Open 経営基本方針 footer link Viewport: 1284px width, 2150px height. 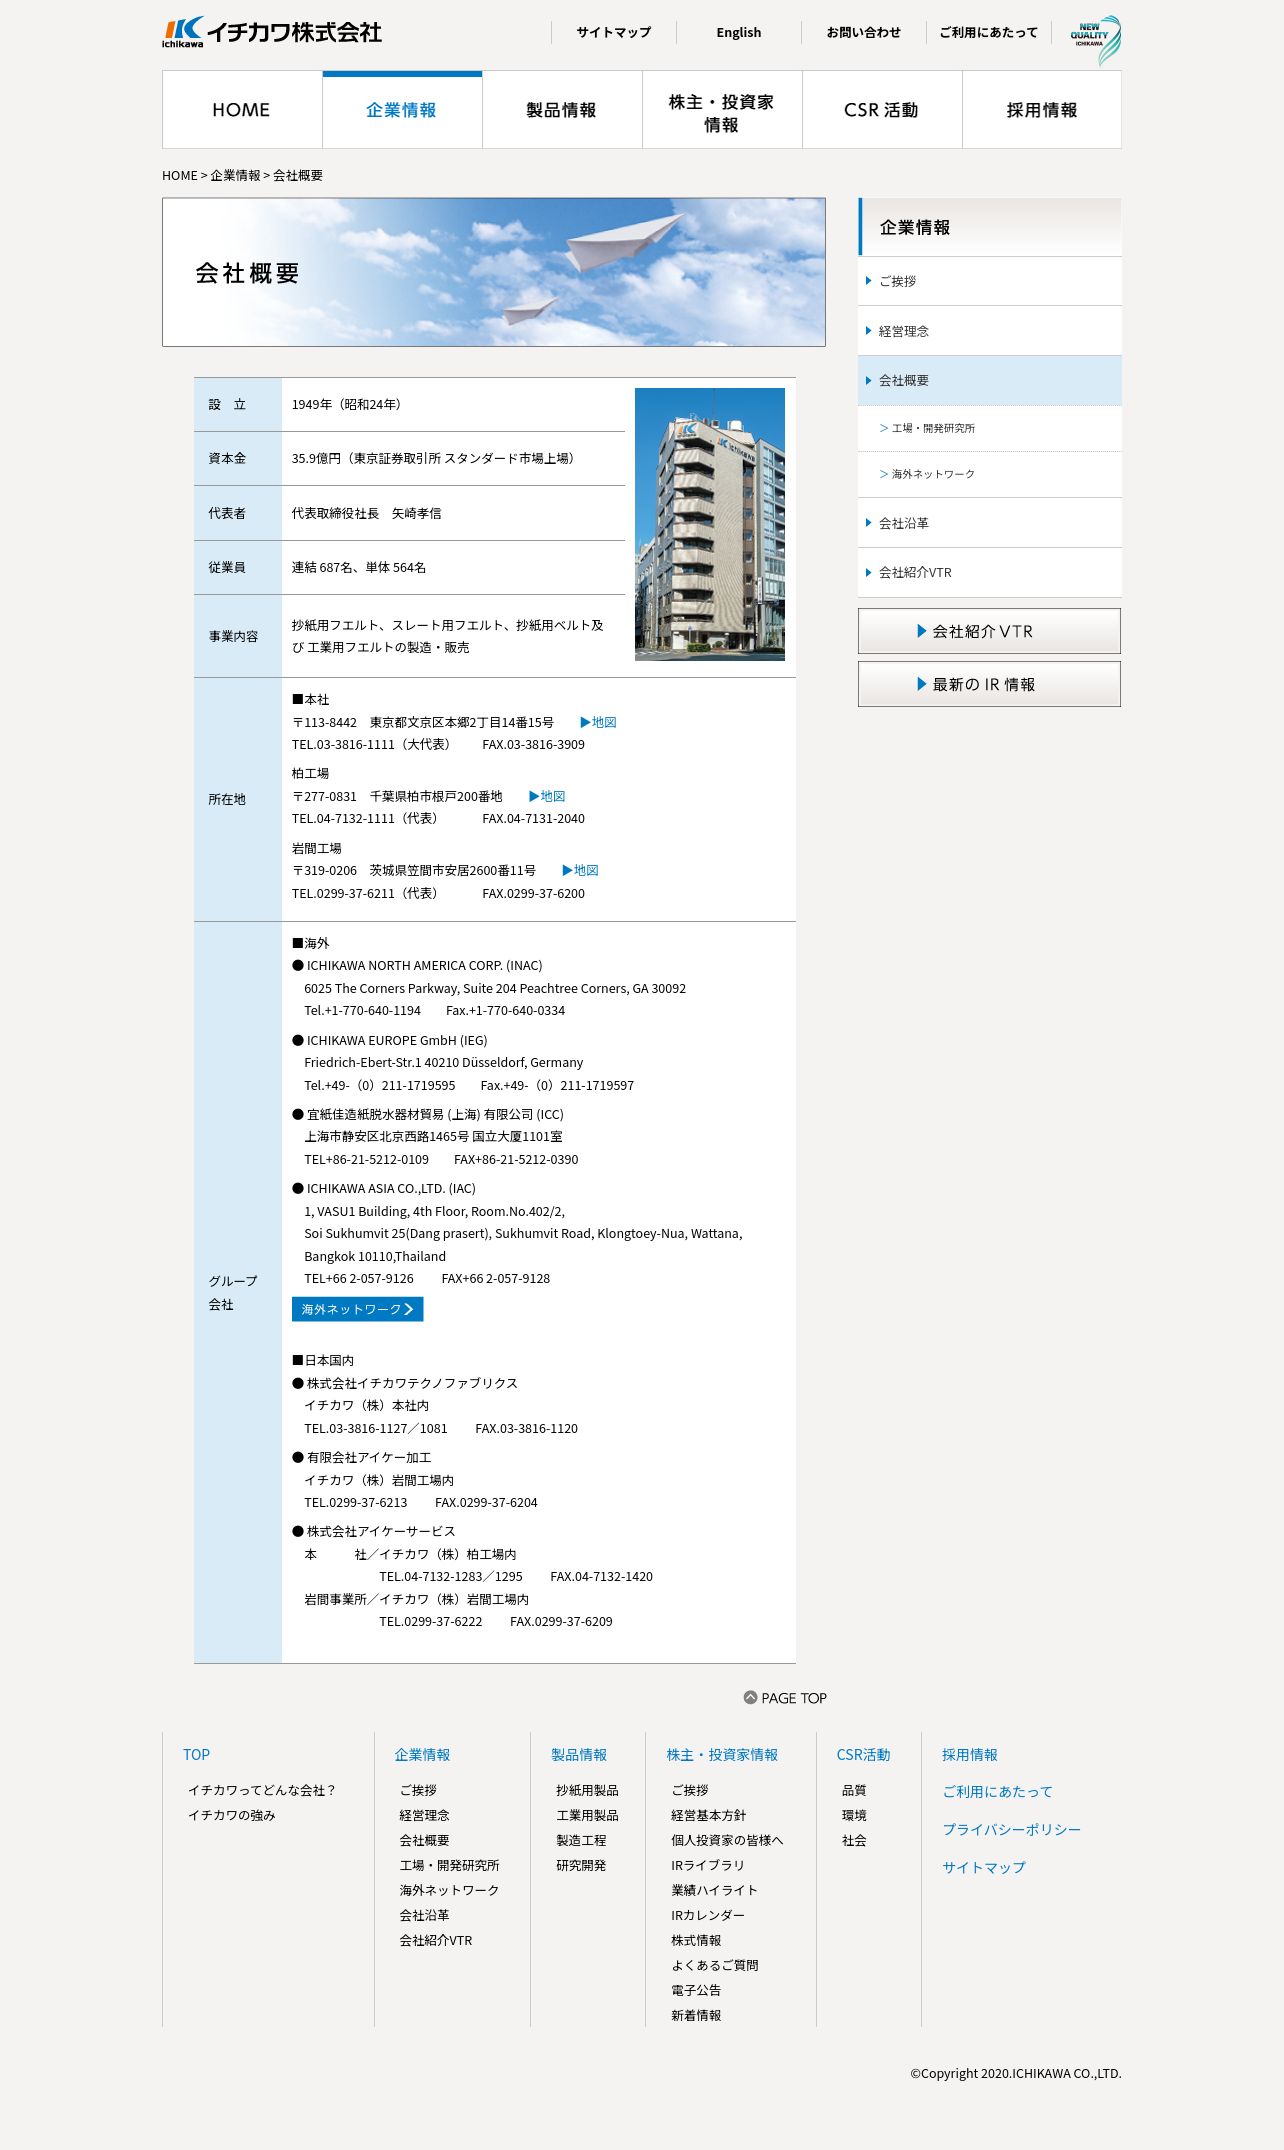point(708,1815)
